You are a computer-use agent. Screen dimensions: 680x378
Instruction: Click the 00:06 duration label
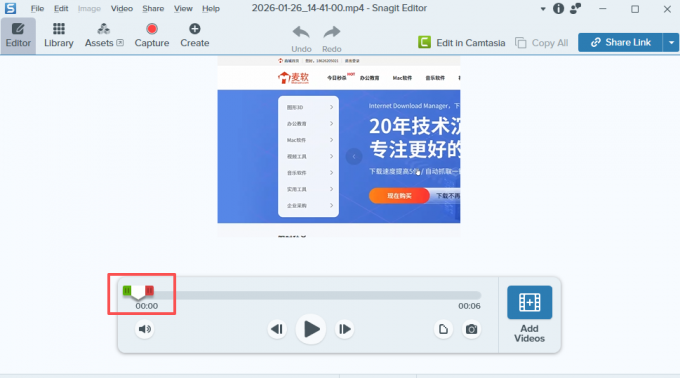469,306
